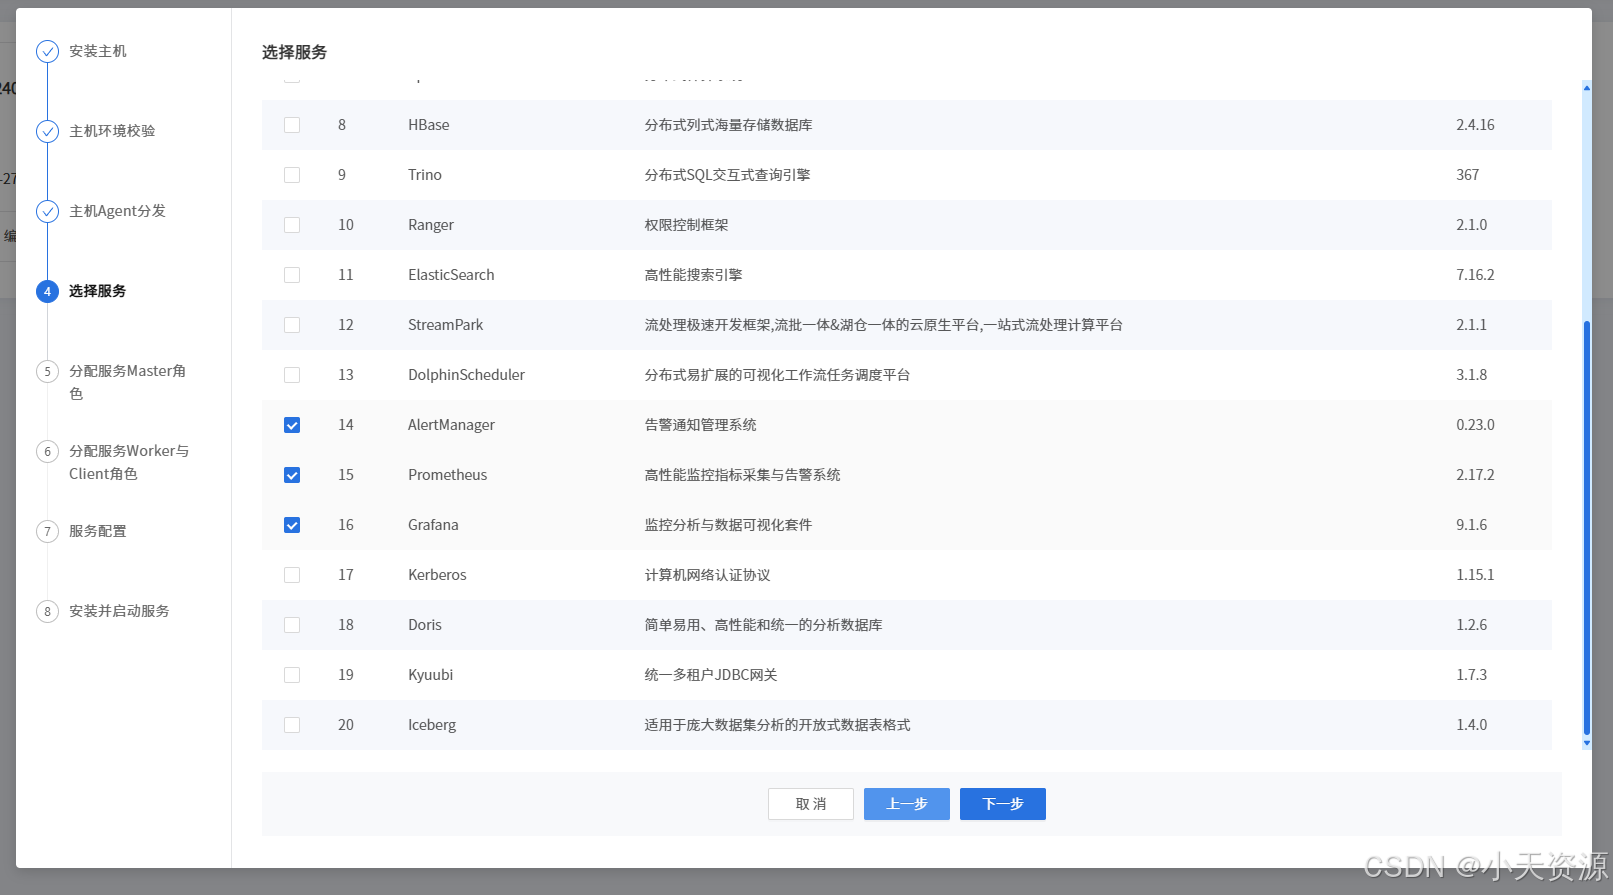The image size is (1613, 895).
Task: Uncheck the AlertManager service checkbox
Action: click(292, 425)
